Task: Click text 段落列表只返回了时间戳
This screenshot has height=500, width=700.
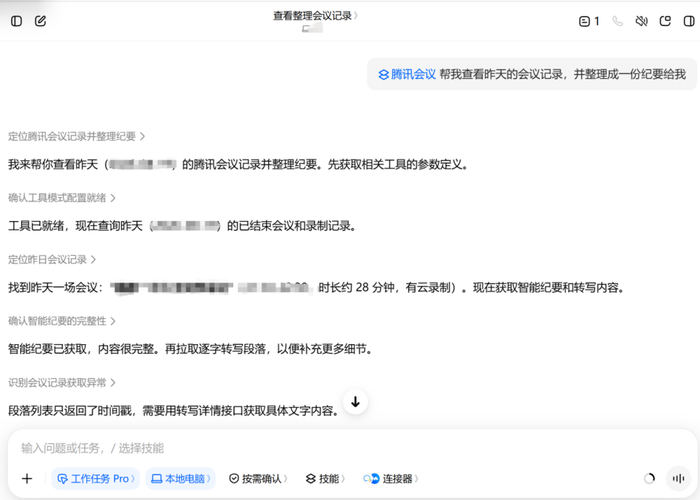Action: [71, 410]
